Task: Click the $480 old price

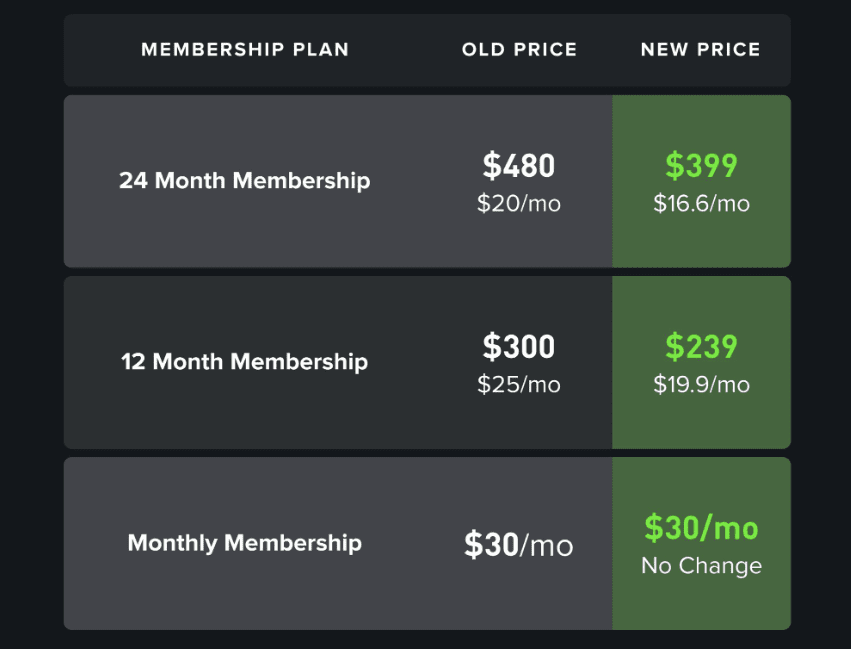Action: [x=519, y=165]
